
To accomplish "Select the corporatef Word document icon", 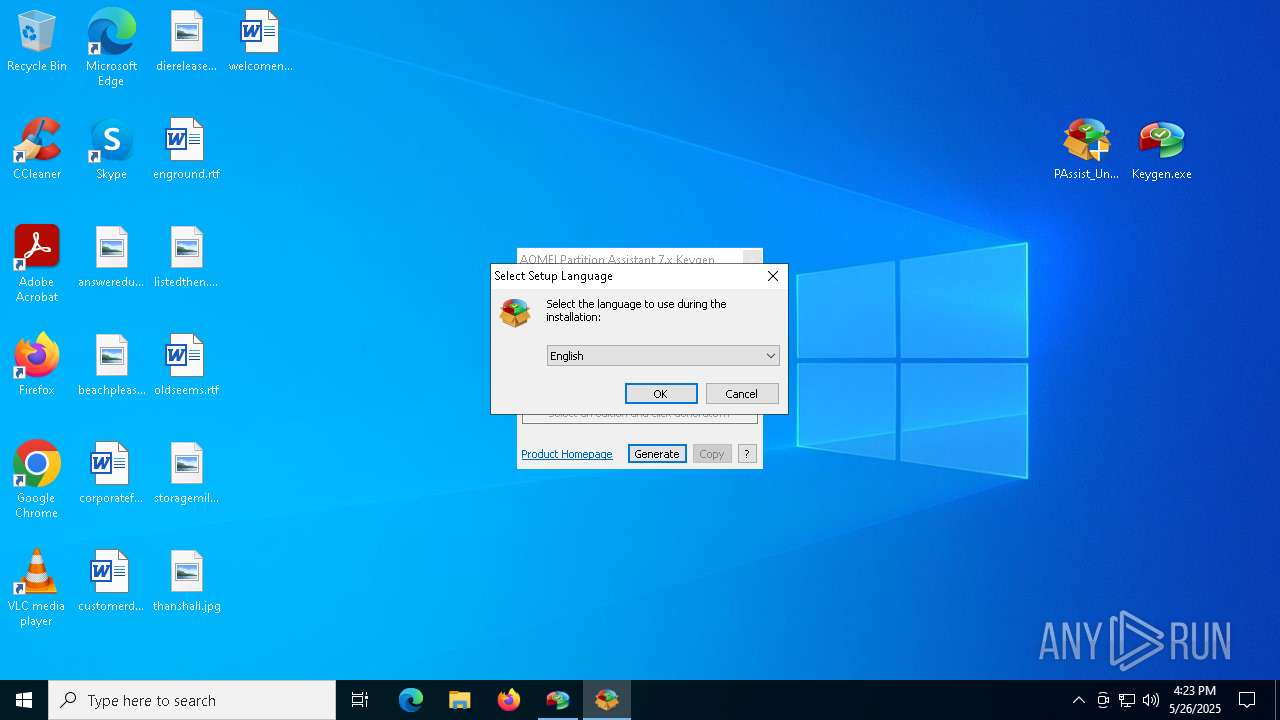I will coord(111,474).
